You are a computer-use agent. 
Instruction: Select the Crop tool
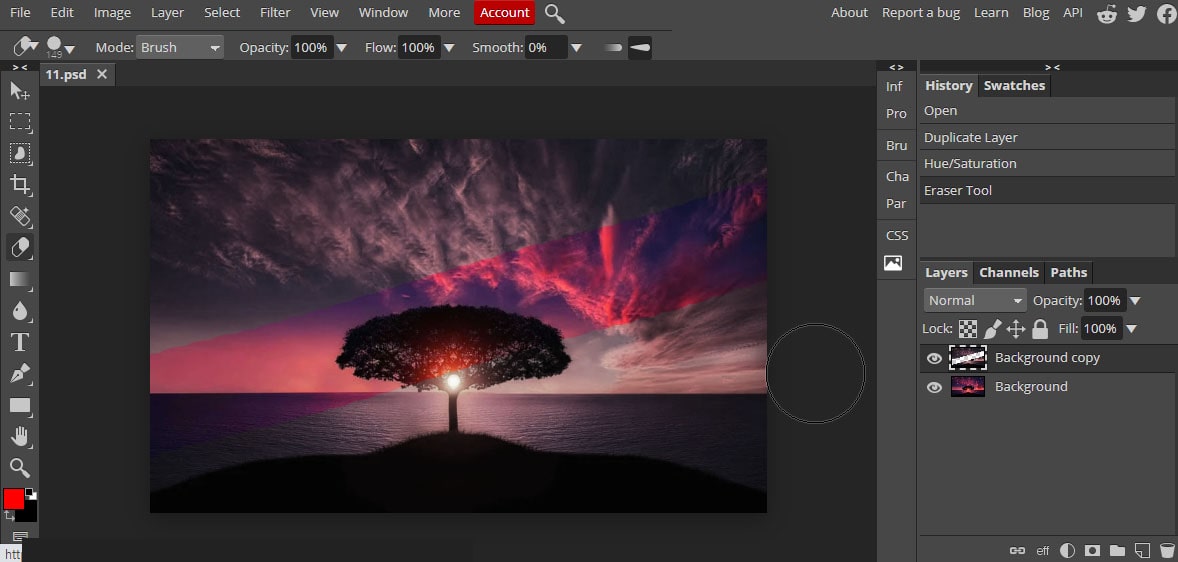(20, 185)
